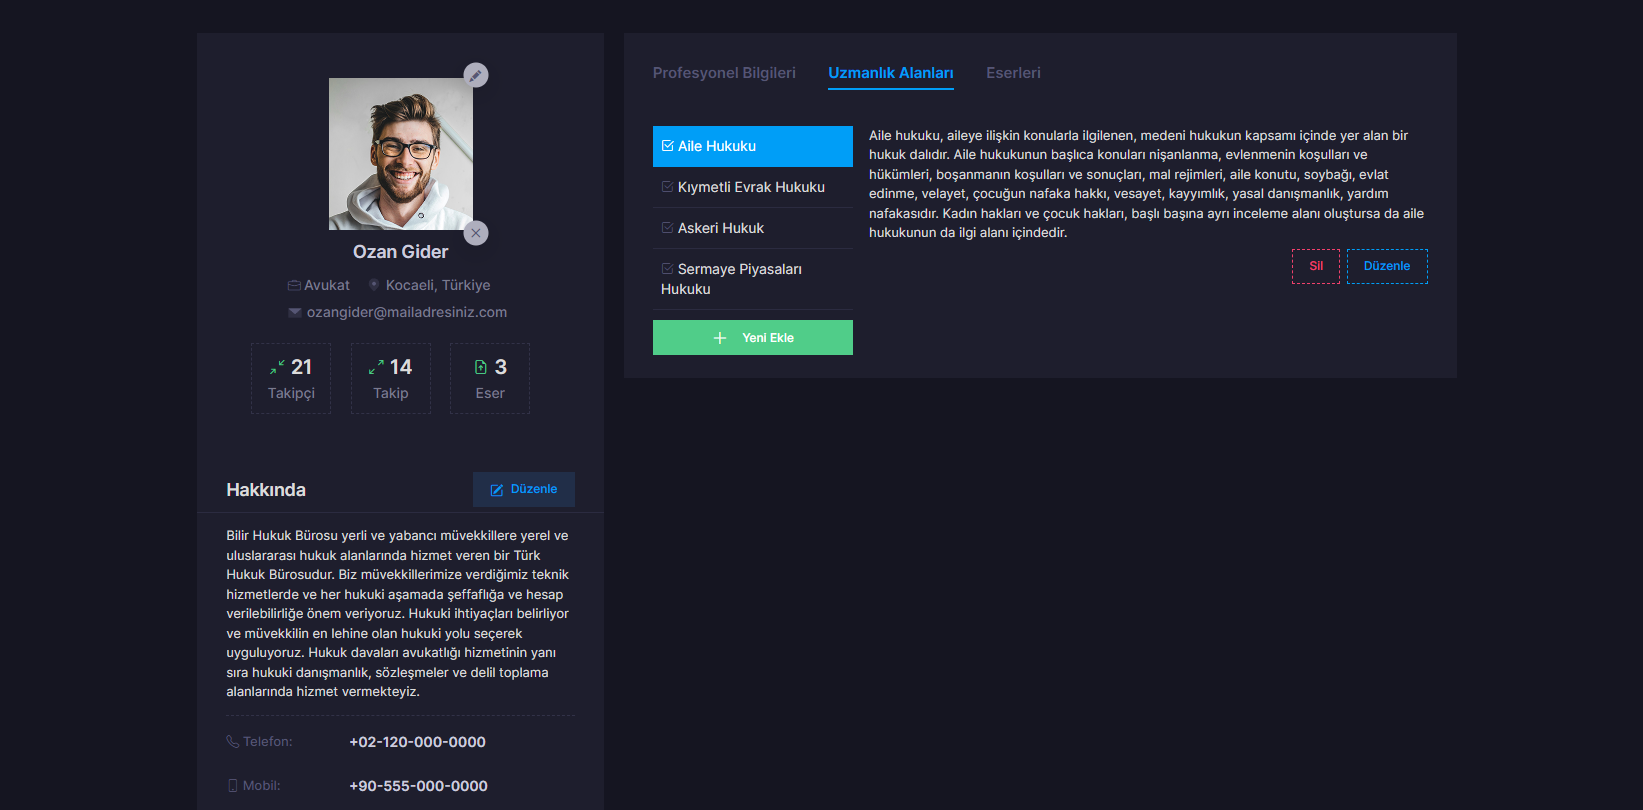
Task: Toggle the Aile Hukuku checkbox
Action: click(667, 146)
